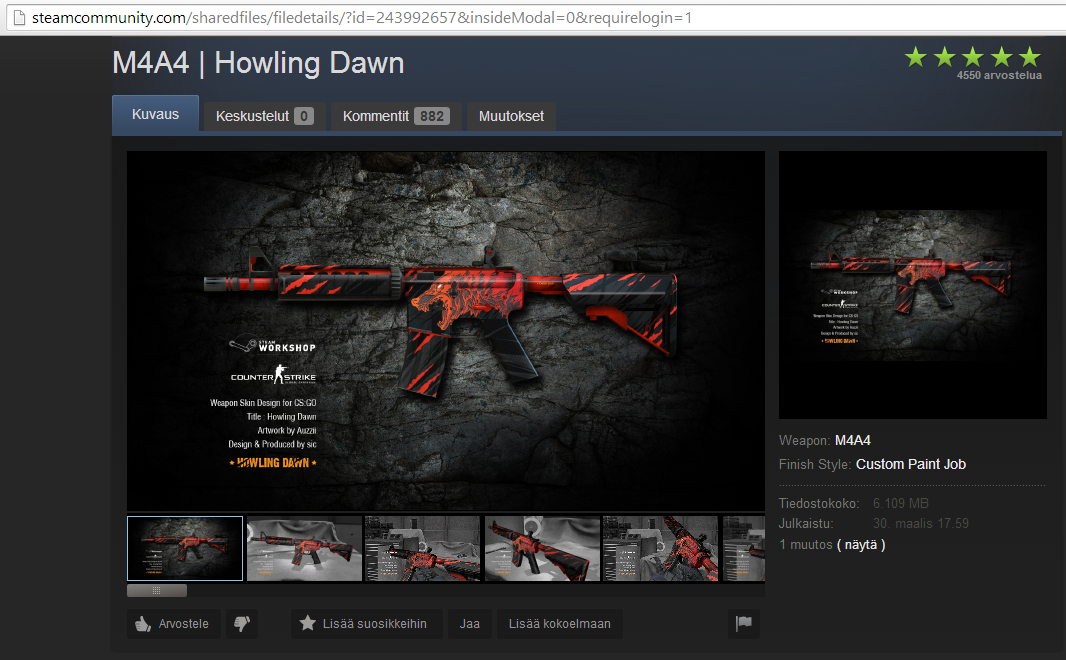Viewport: 1066px width, 660px height.
Task: Click the last visible preview thumbnail
Action: pos(744,548)
